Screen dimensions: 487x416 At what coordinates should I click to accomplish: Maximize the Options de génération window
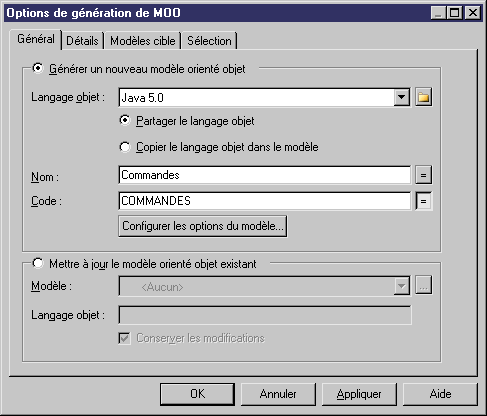(x=455, y=13)
